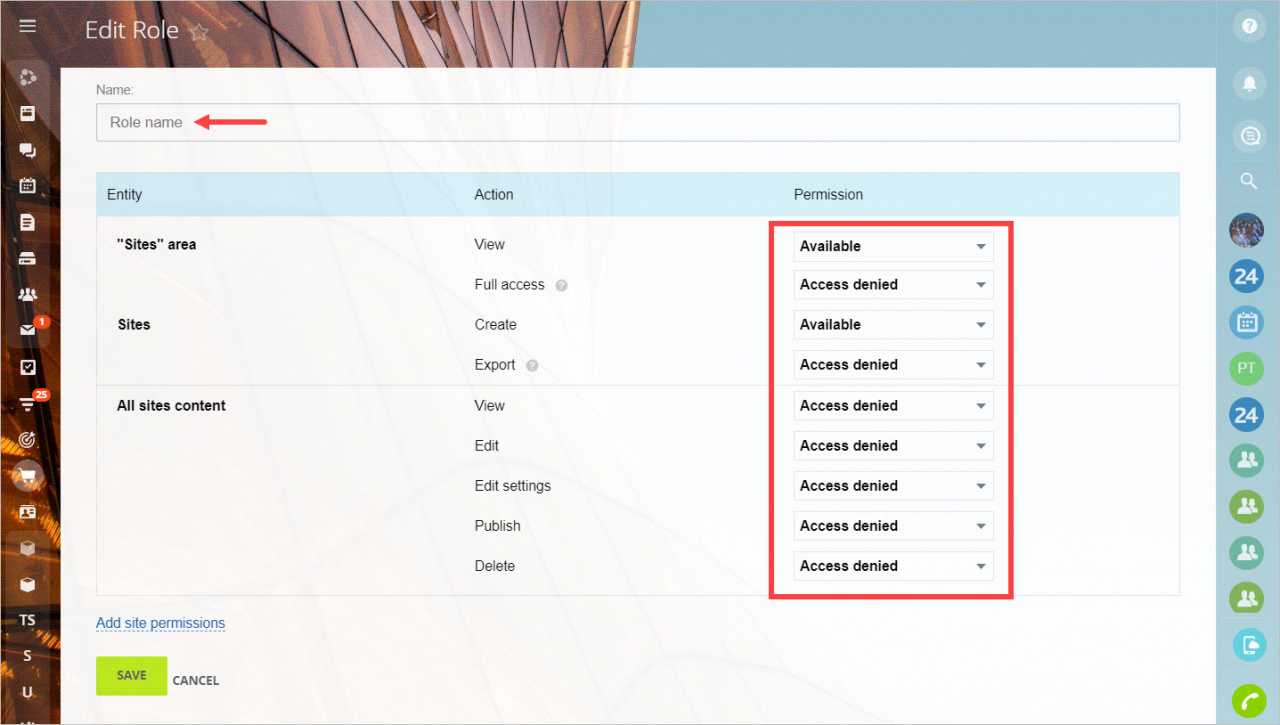Click the Publish action label
Viewport: 1280px width, 725px height.
point(497,525)
